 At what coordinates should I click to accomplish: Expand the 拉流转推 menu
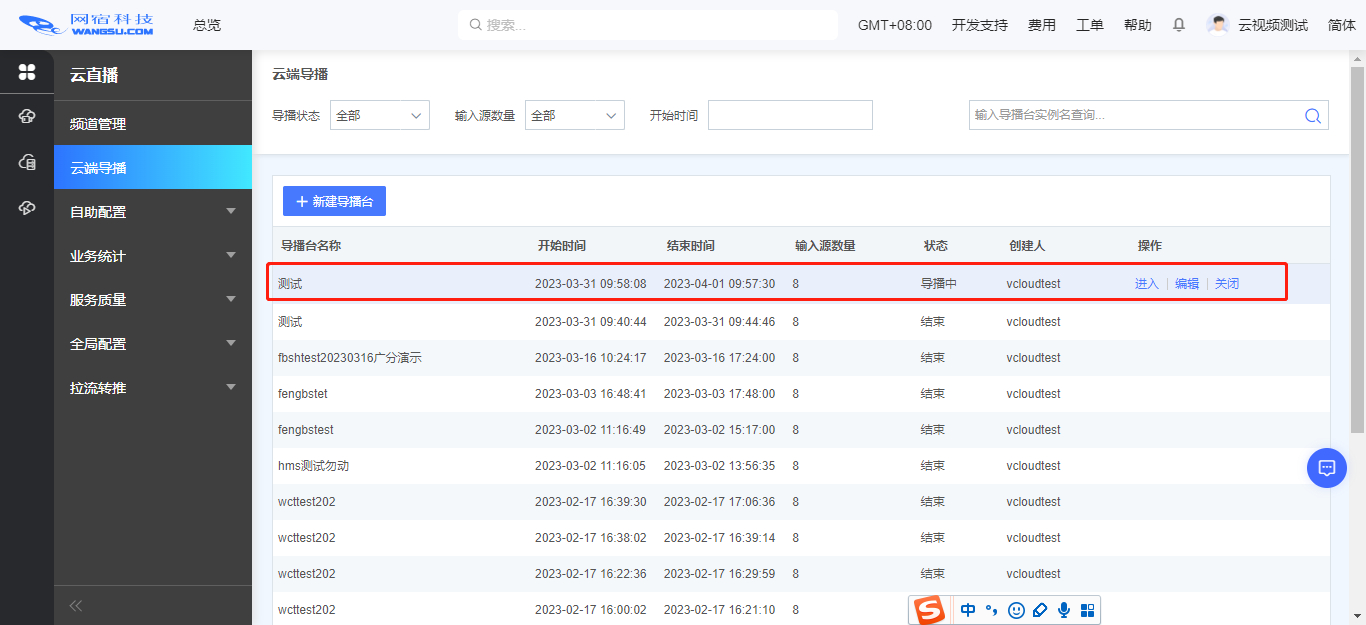[x=153, y=387]
